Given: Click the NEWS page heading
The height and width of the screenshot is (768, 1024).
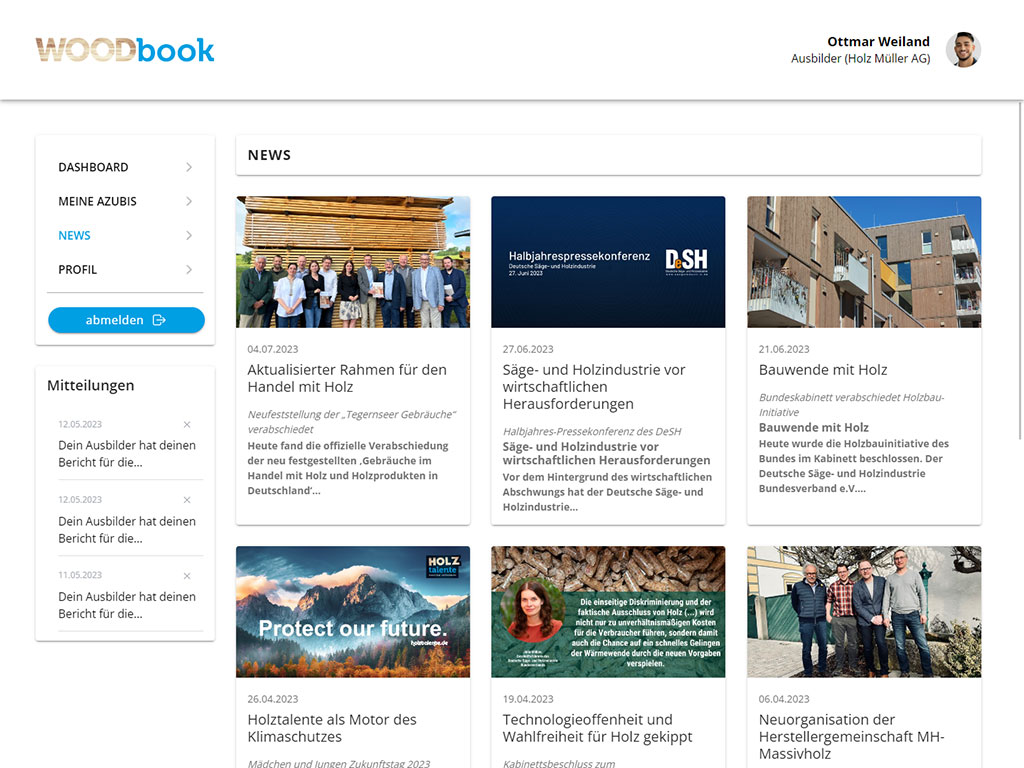Looking at the screenshot, I should click(x=269, y=155).
